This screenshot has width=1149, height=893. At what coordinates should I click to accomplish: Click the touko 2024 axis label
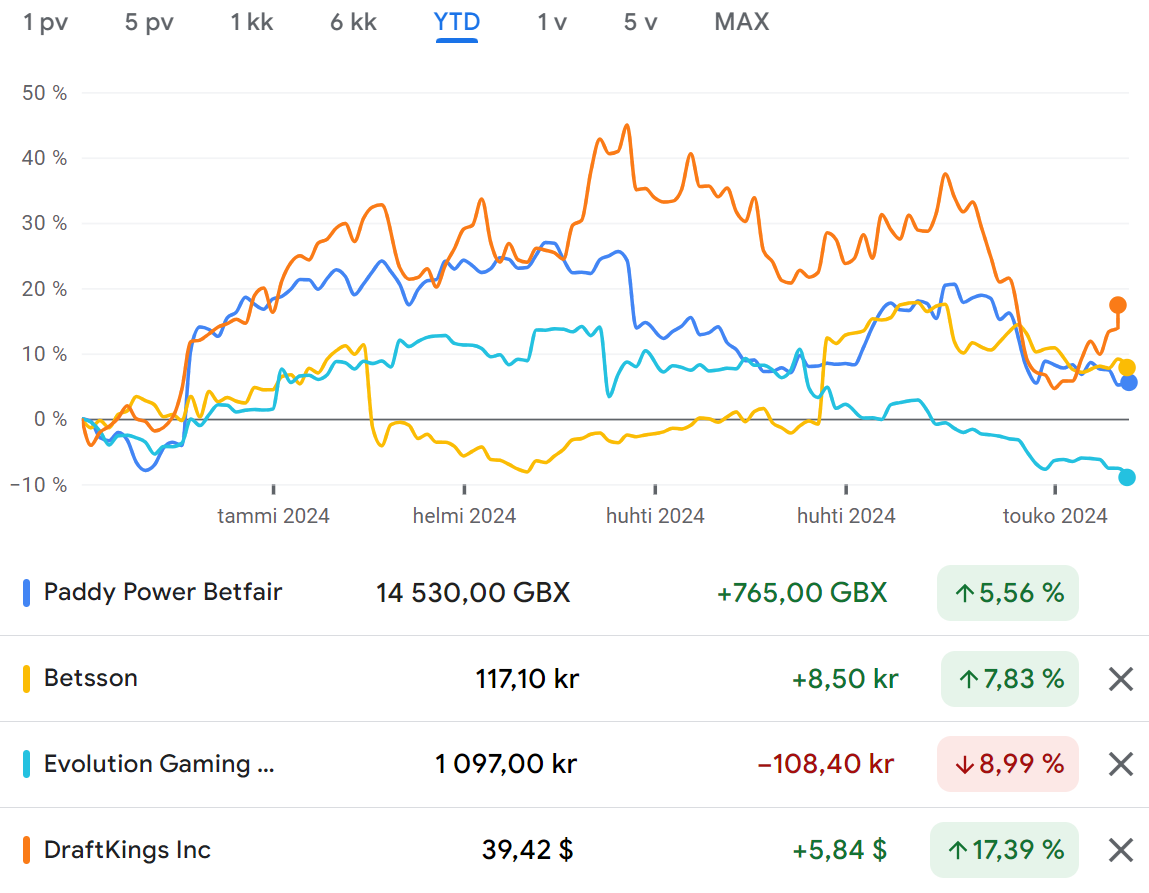pos(1054,516)
